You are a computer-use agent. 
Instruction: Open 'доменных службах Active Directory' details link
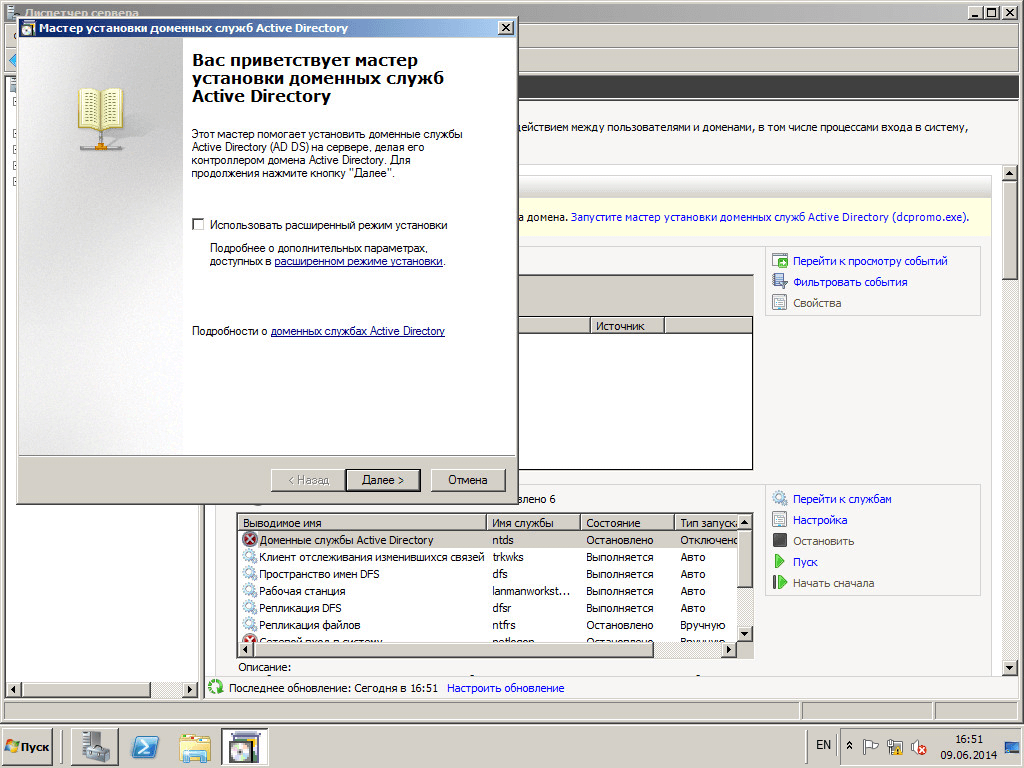click(x=357, y=331)
